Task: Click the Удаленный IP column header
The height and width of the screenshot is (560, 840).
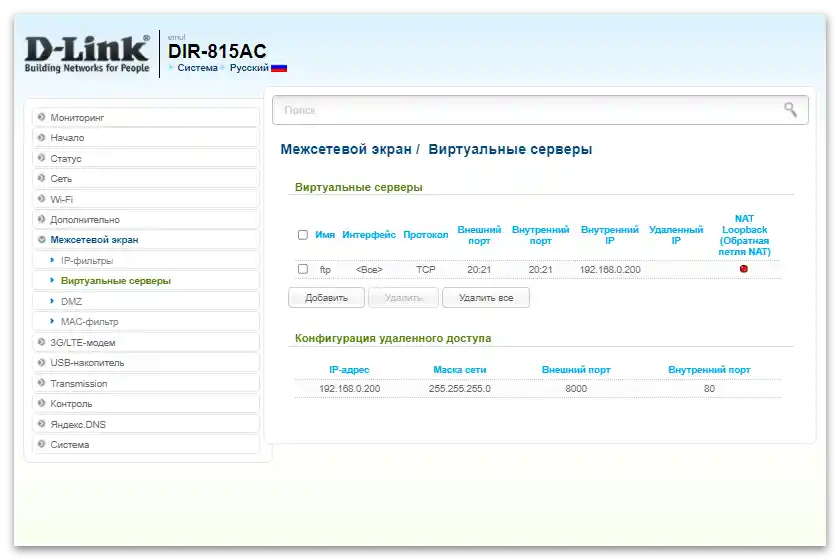Action: [676, 235]
